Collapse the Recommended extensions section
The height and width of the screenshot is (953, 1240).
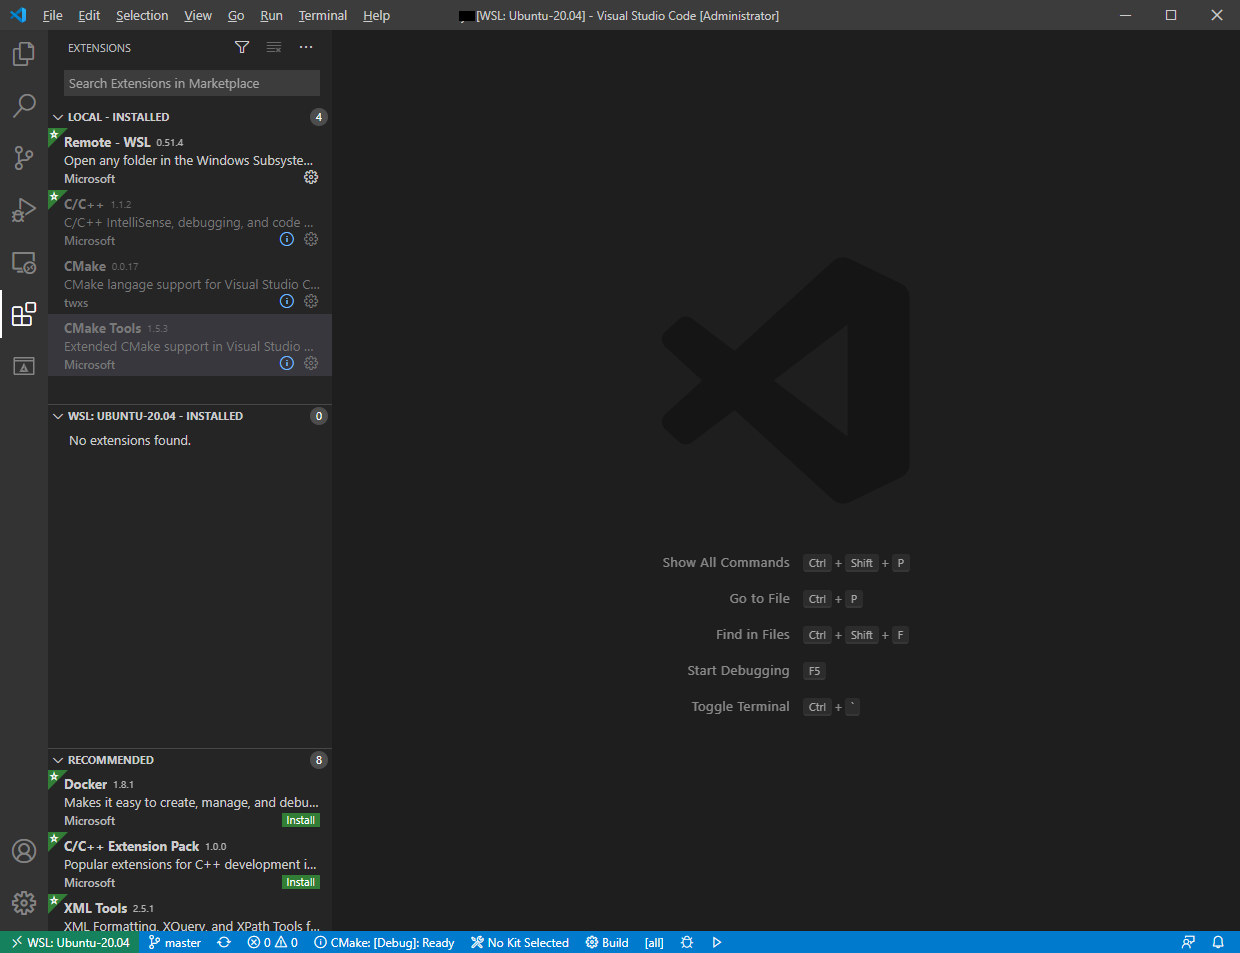[x=58, y=760]
